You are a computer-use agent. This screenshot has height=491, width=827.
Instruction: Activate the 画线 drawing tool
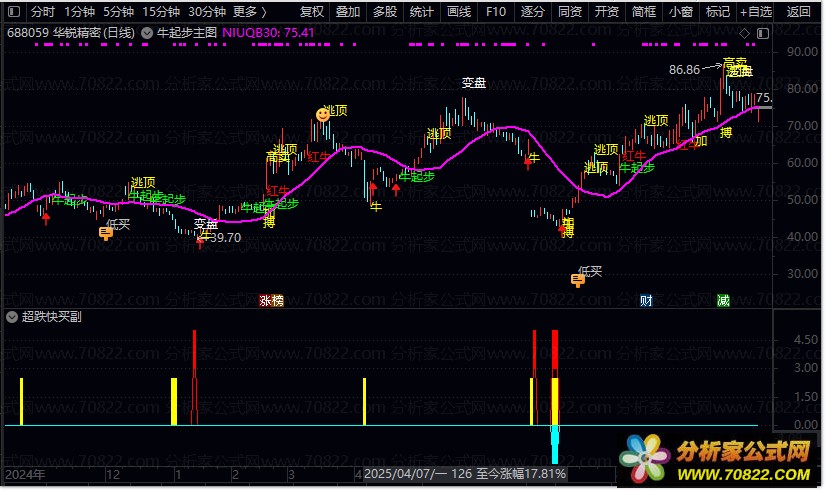pyautogui.click(x=458, y=11)
